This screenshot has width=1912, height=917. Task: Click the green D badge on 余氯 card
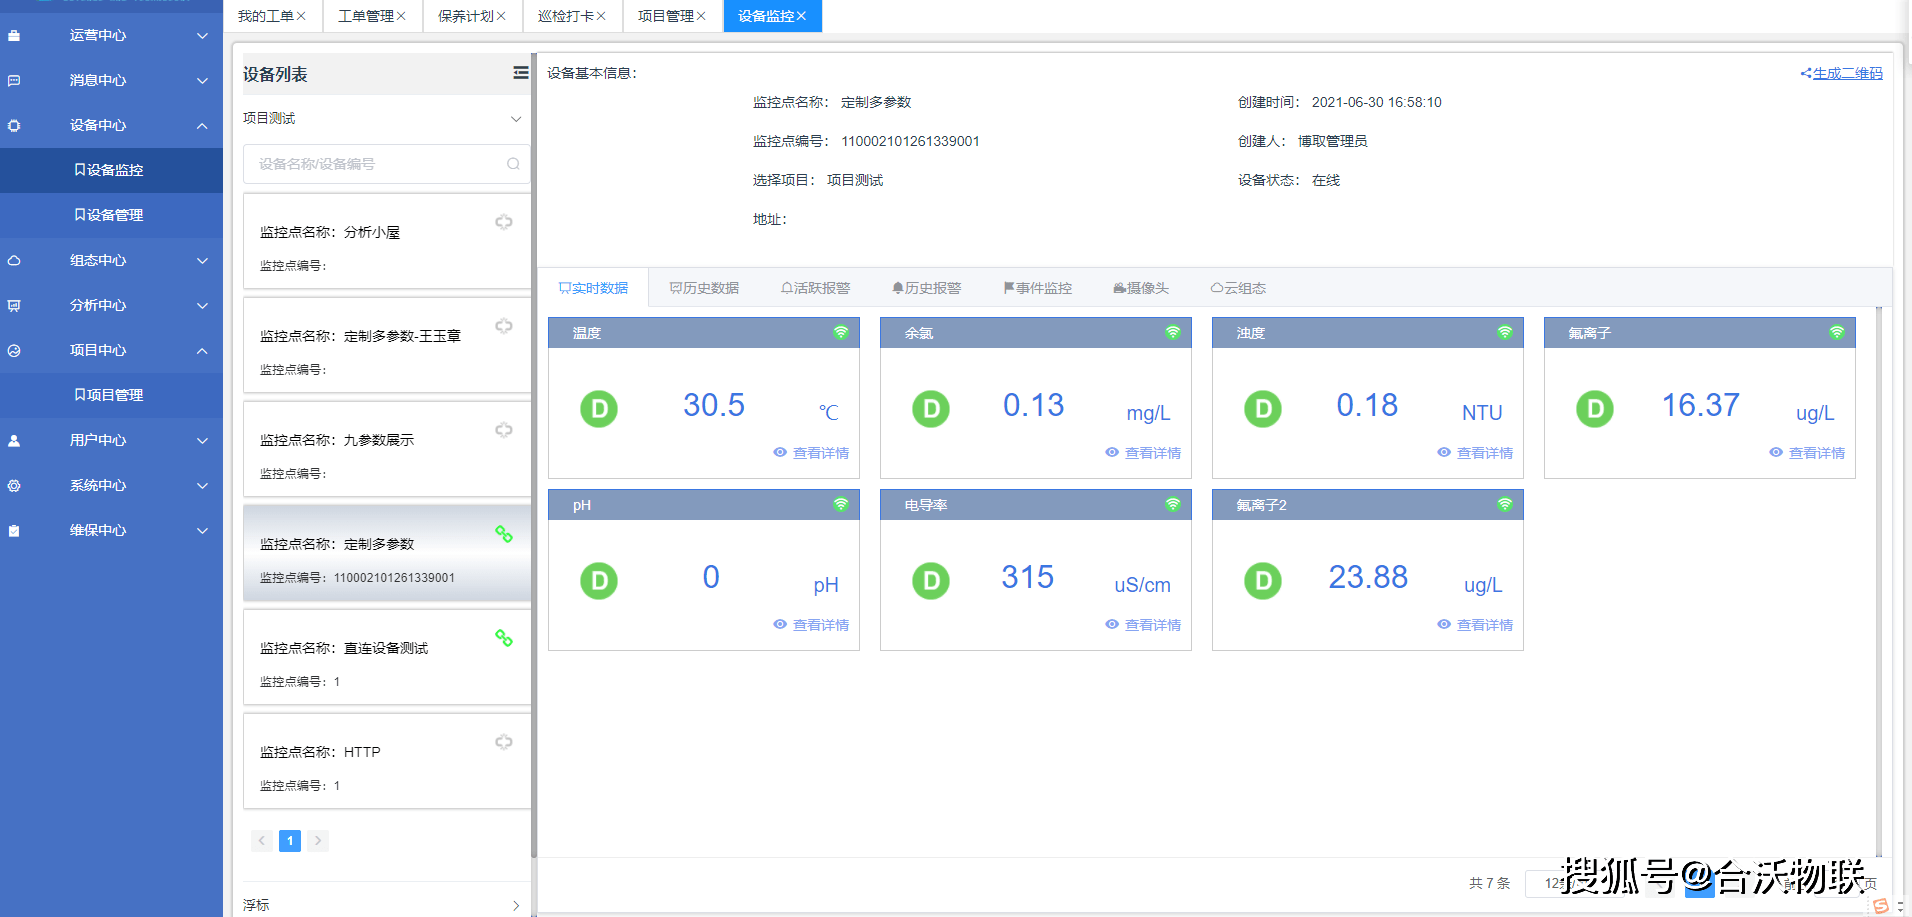931,408
